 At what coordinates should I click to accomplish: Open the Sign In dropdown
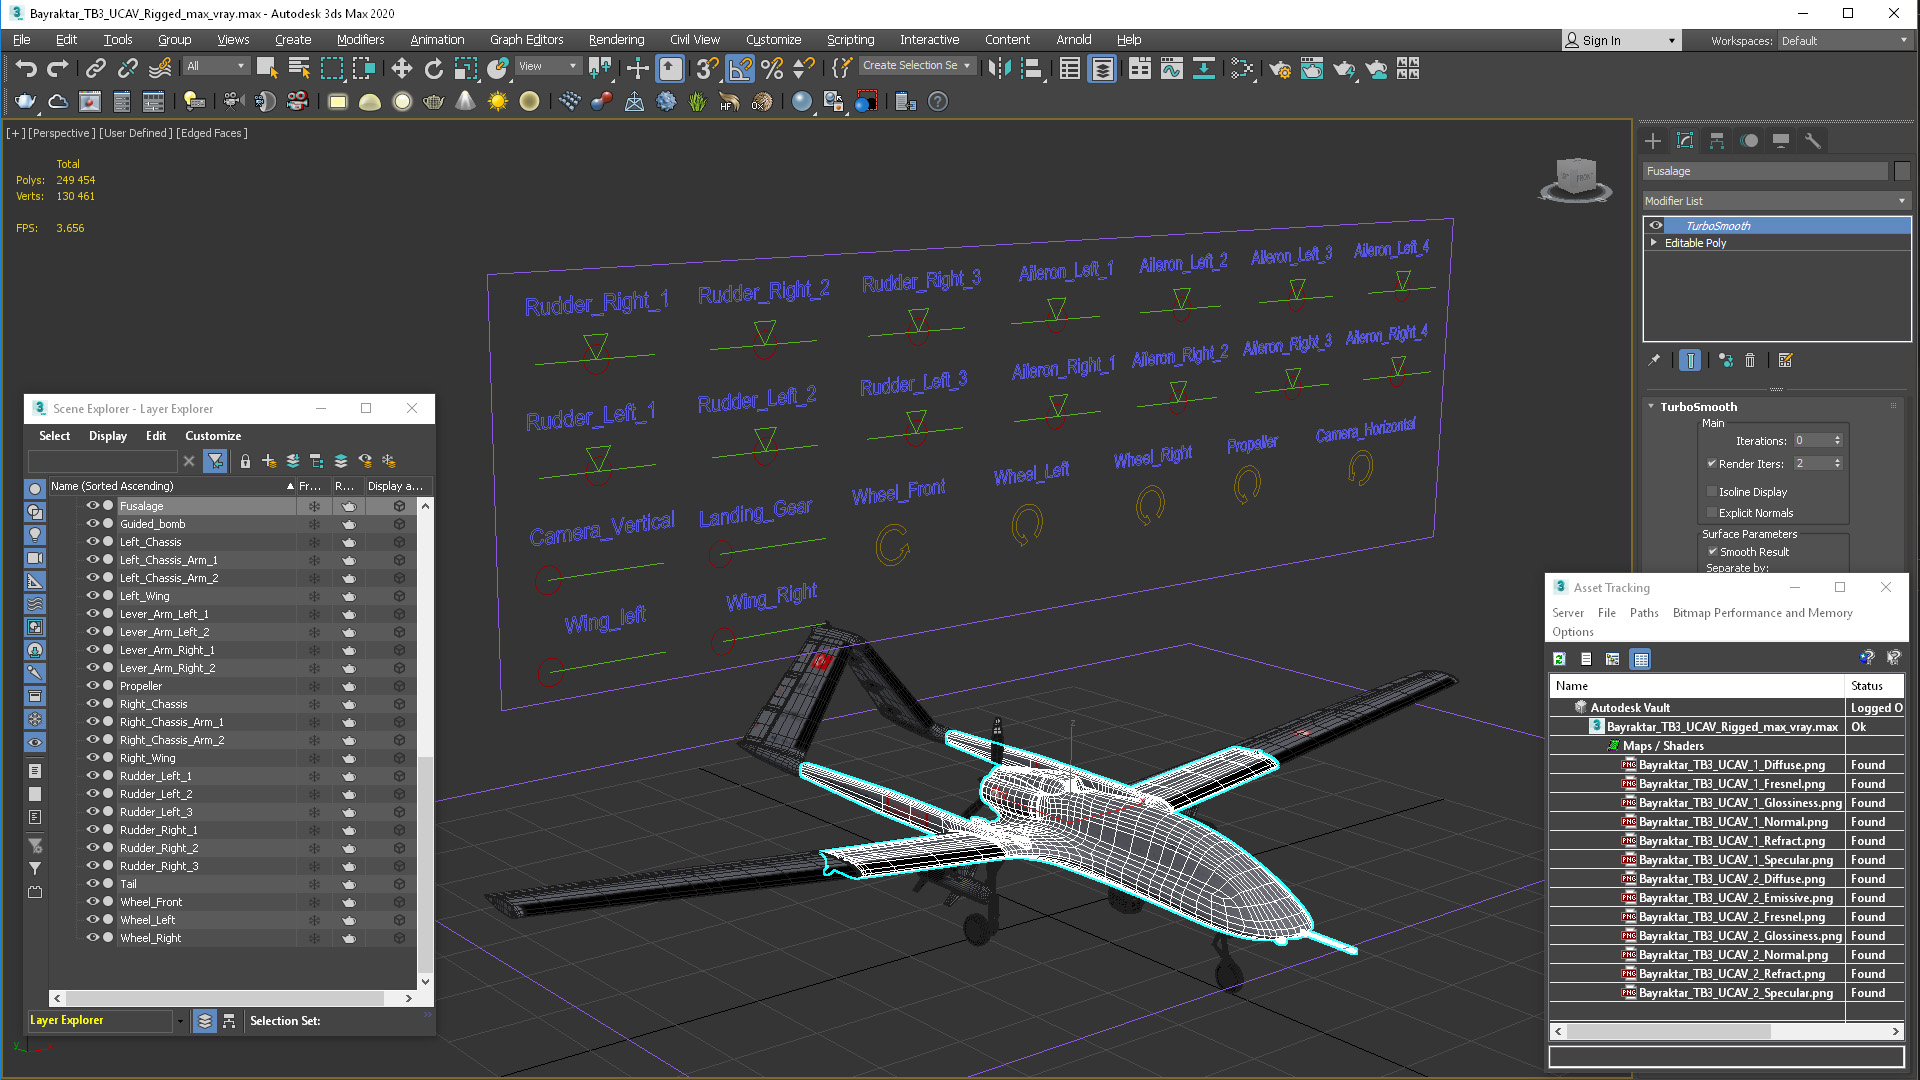click(x=1620, y=41)
